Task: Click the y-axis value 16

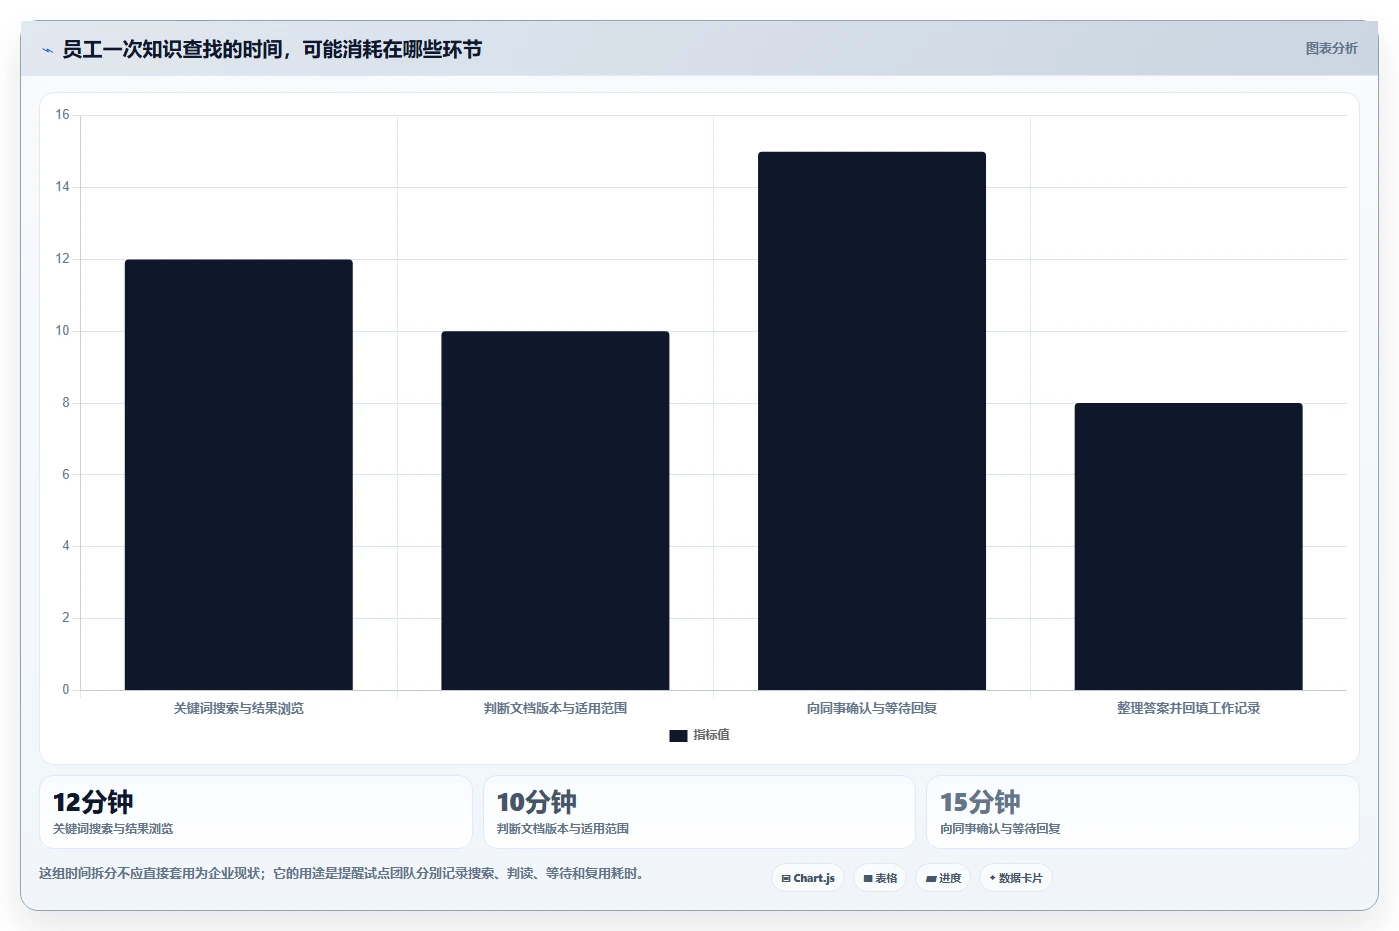Action: pyautogui.click(x=63, y=115)
